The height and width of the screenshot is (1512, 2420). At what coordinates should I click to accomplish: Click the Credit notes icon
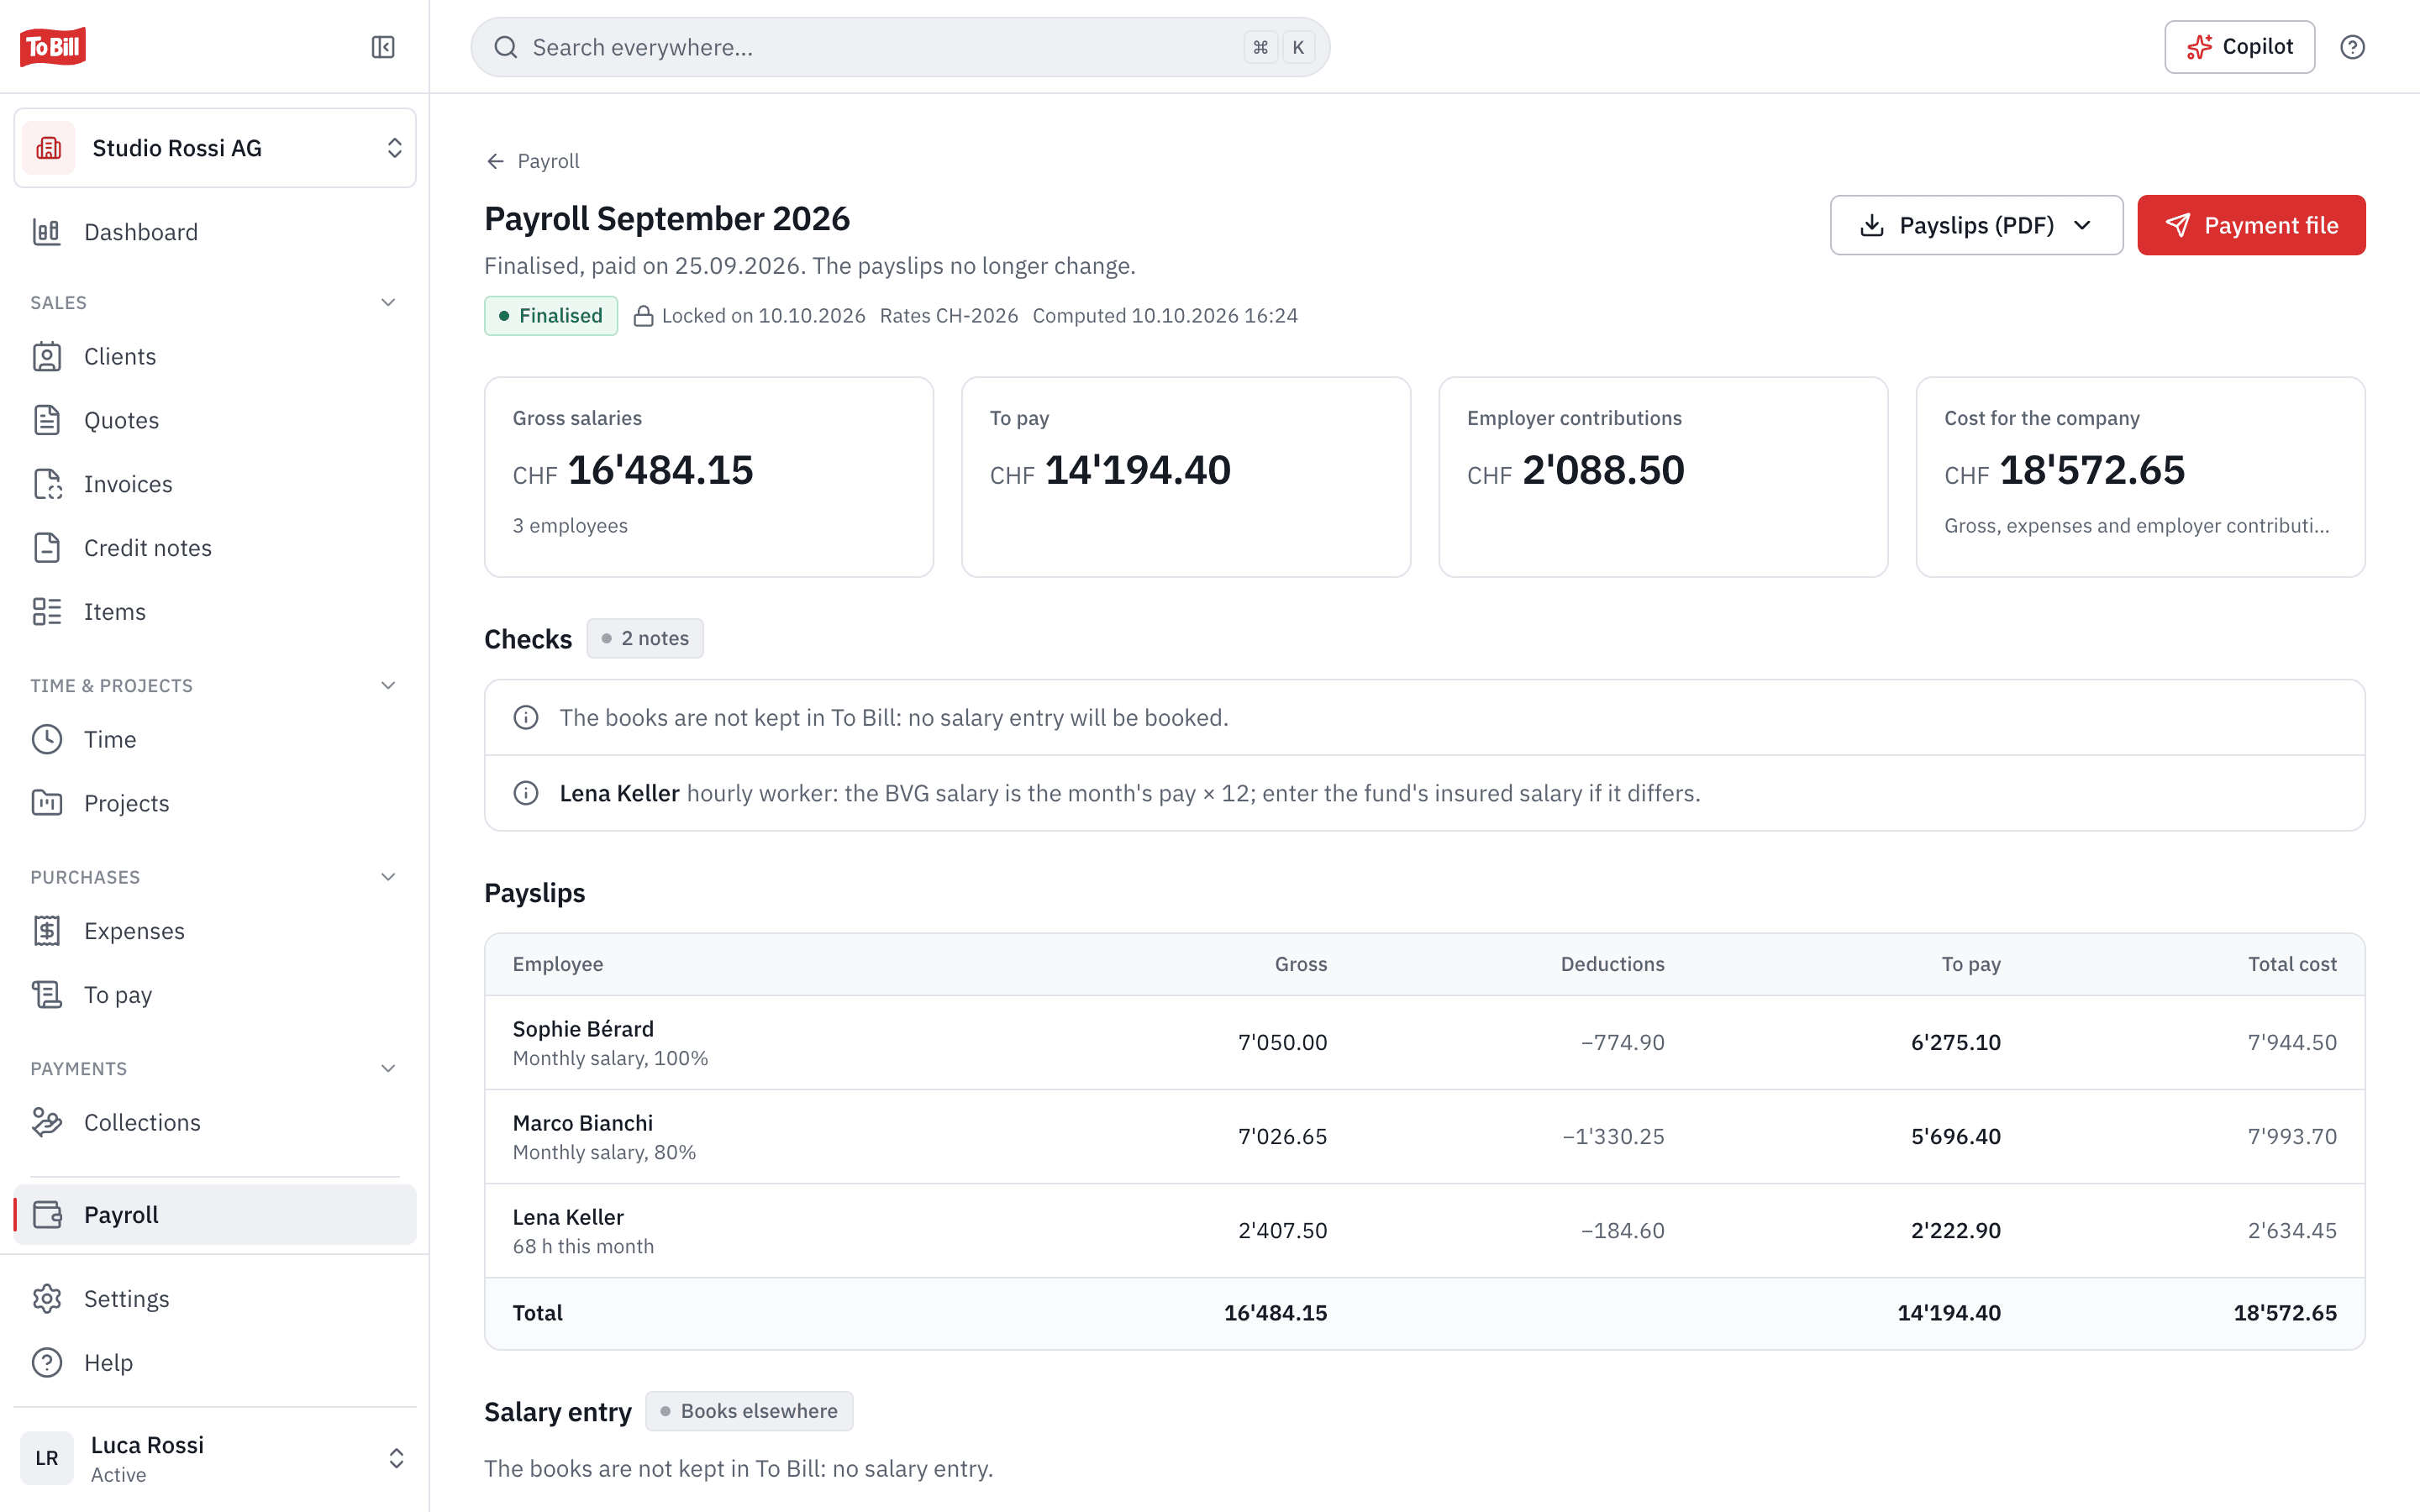pyautogui.click(x=47, y=548)
